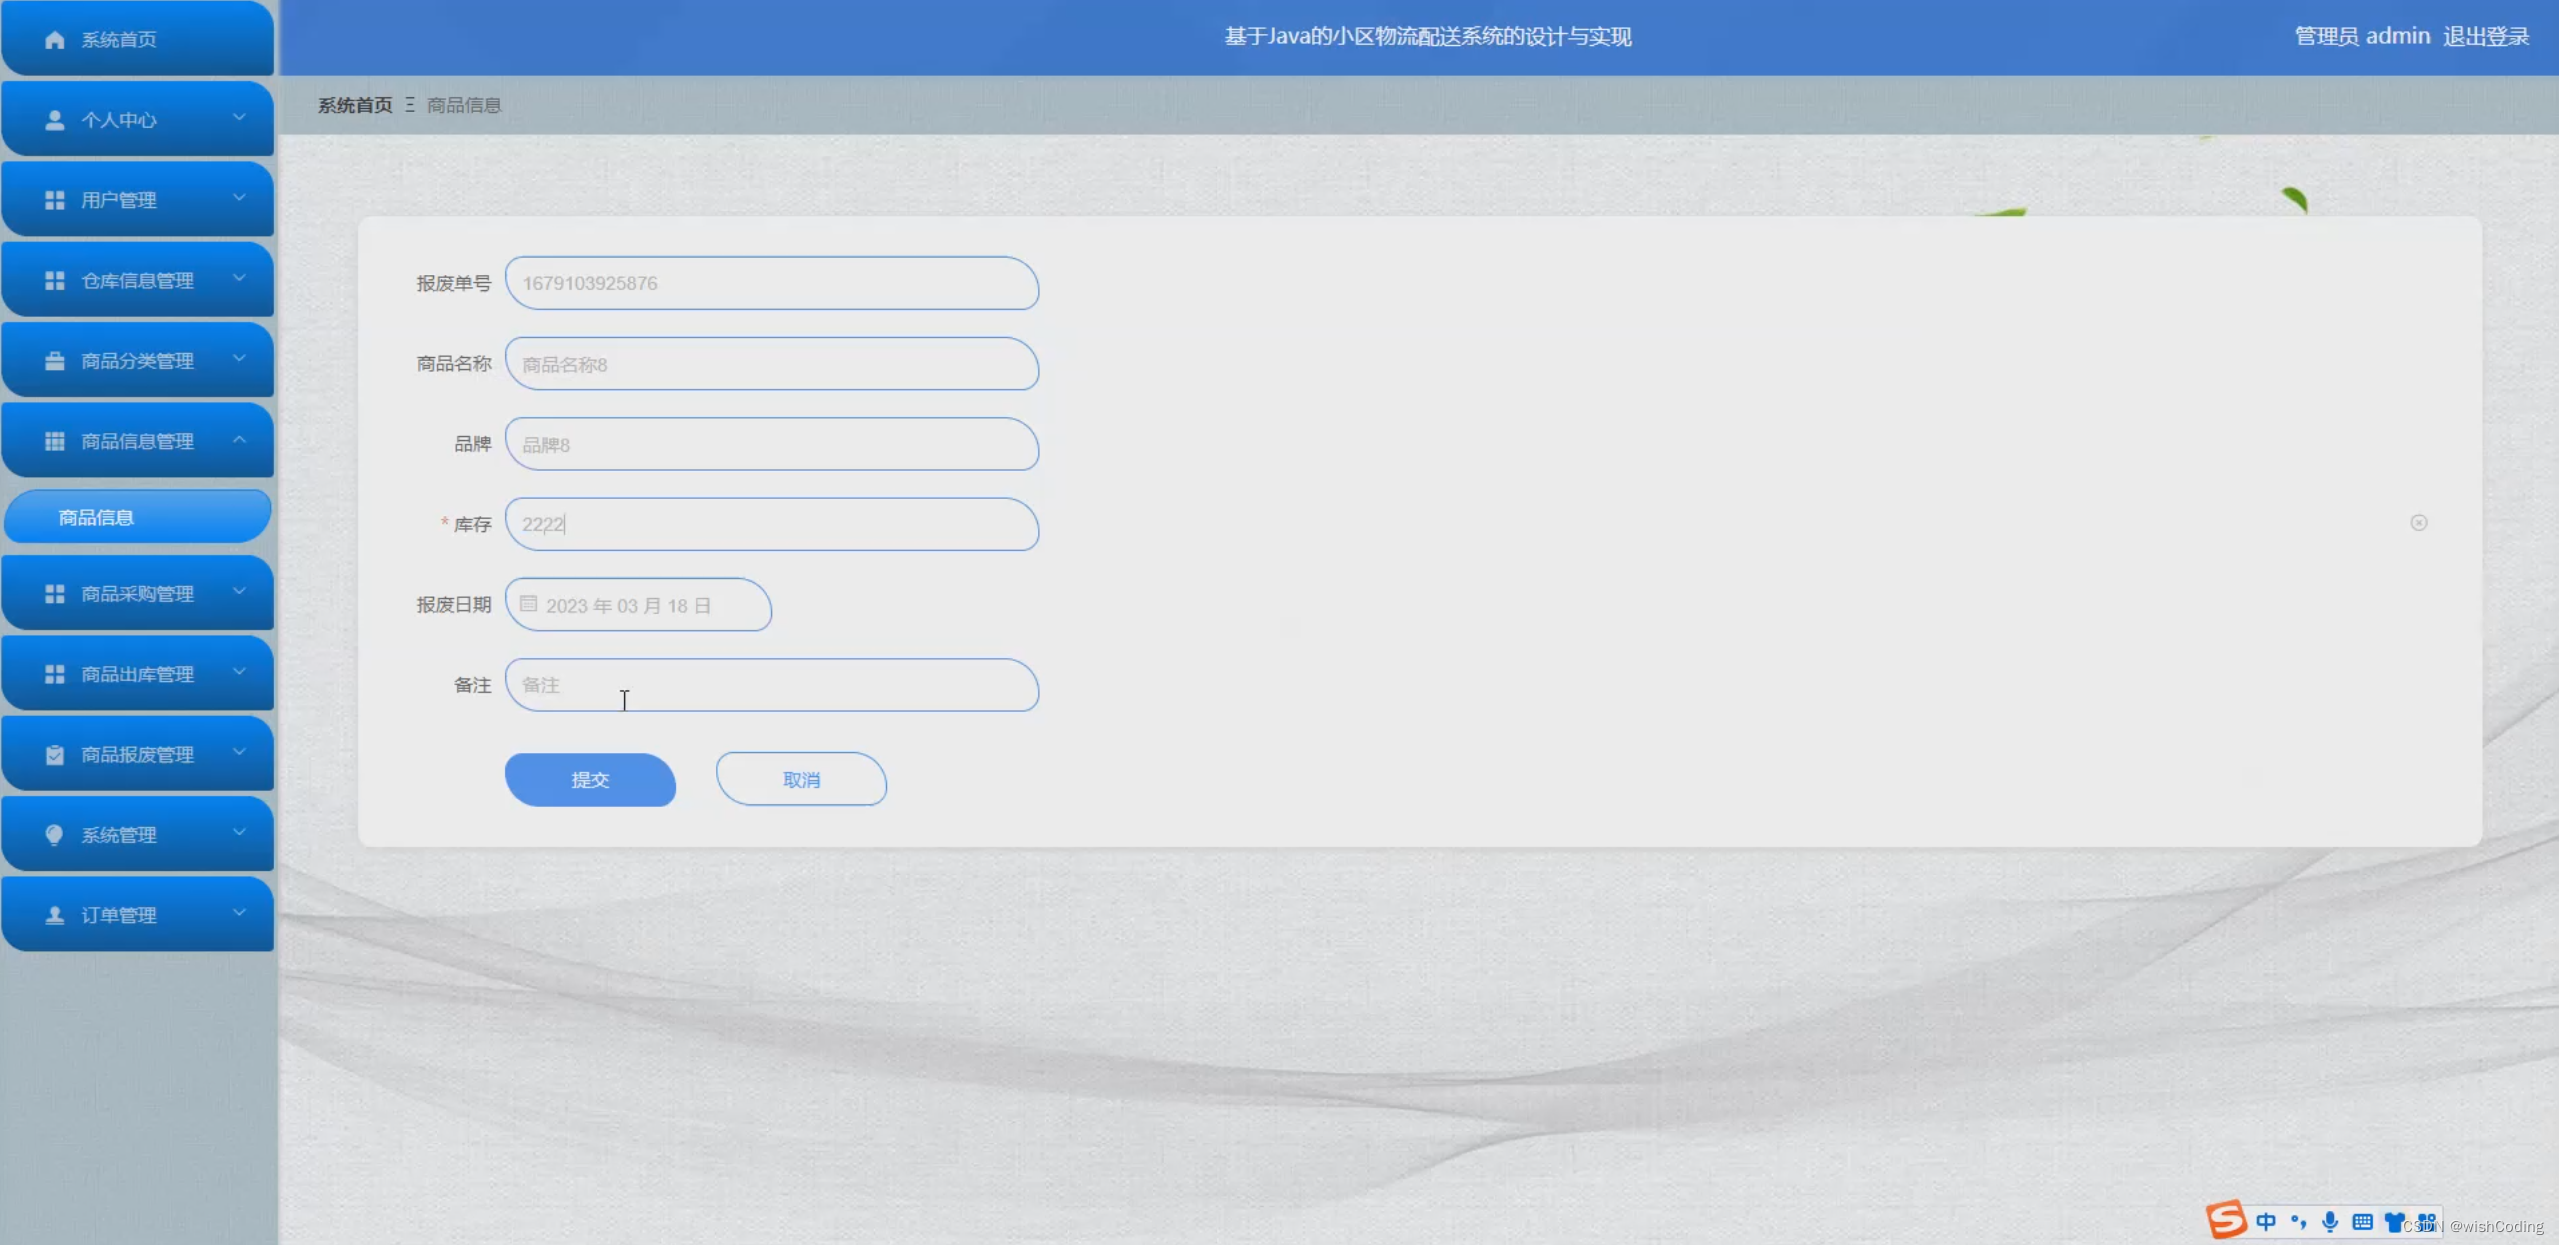Click the shirt skin icon in IME bar

pyautogui.click(x=2394, y=1222)
